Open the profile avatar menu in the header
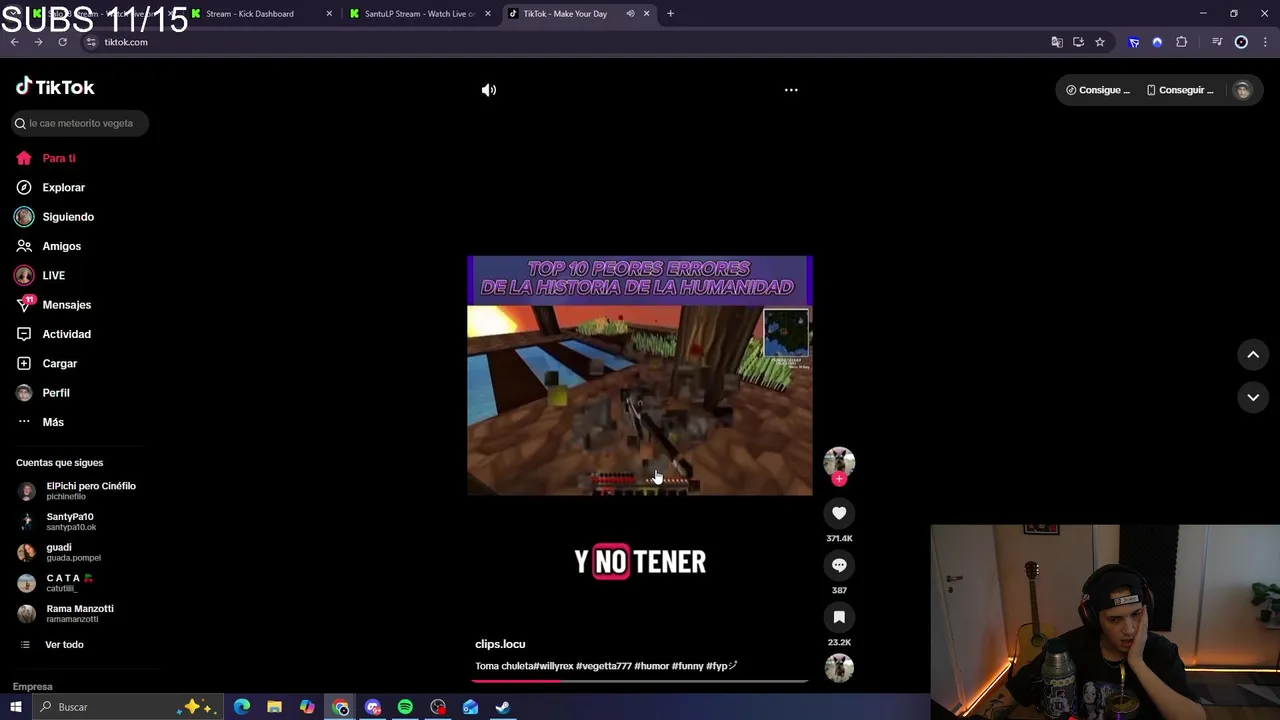 coord(1242,90)
